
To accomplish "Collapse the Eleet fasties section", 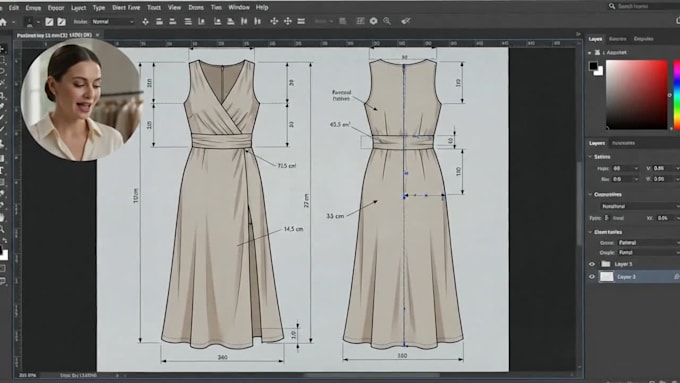I will click(x=590, y=232).
